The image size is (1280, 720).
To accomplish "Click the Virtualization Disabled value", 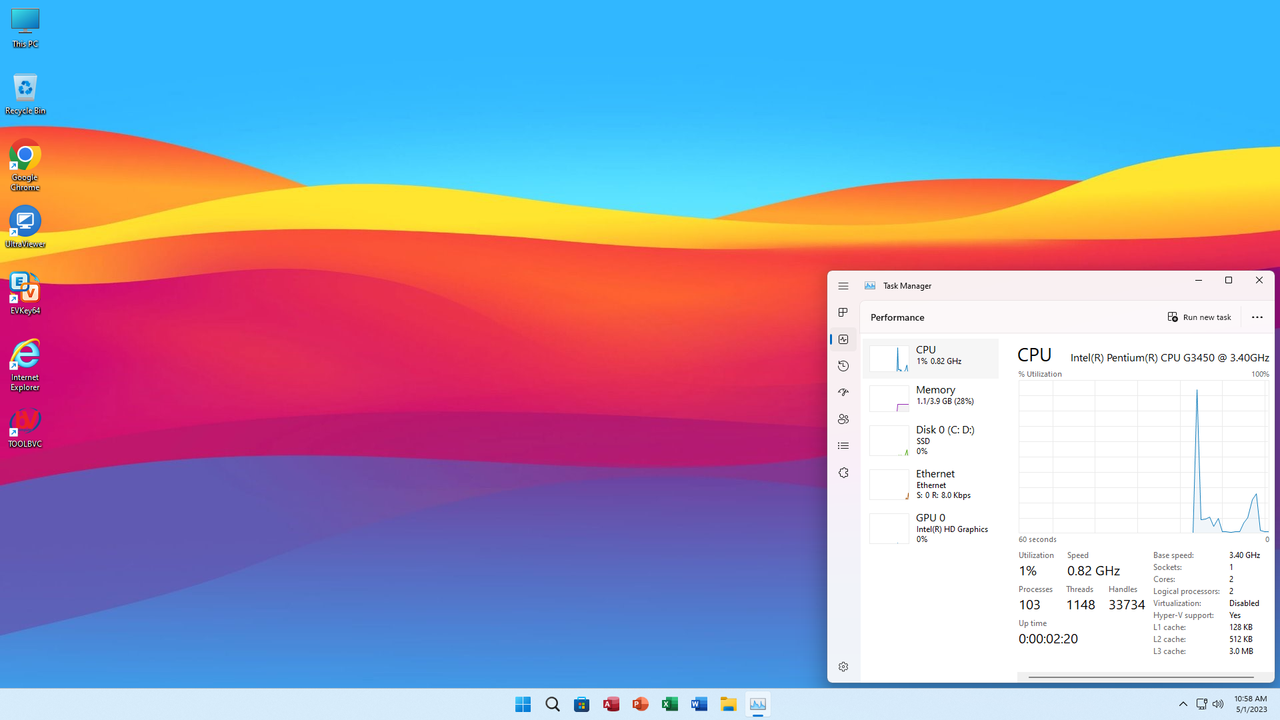I will tap(1244, 603).
